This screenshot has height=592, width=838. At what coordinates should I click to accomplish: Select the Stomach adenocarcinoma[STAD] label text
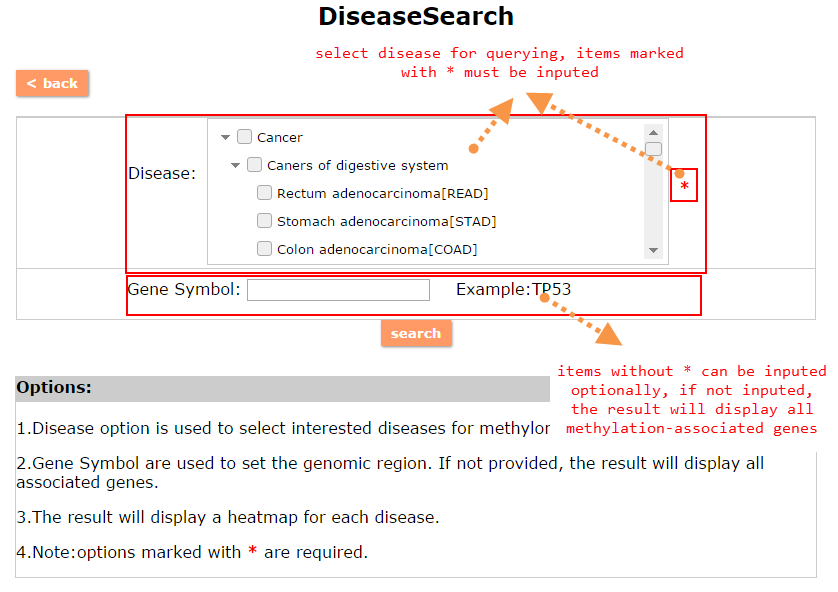pos(387,221)
